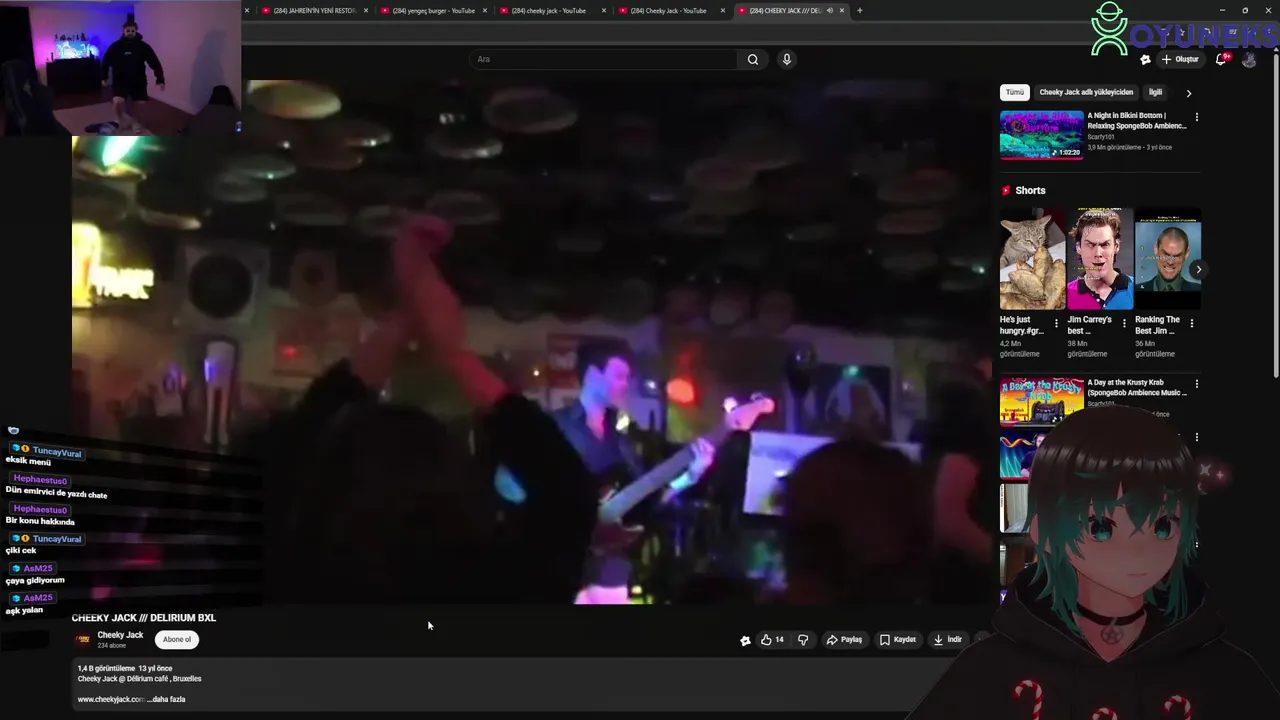
Task: Click the Paylaş share button
Action: pos(844,640)
